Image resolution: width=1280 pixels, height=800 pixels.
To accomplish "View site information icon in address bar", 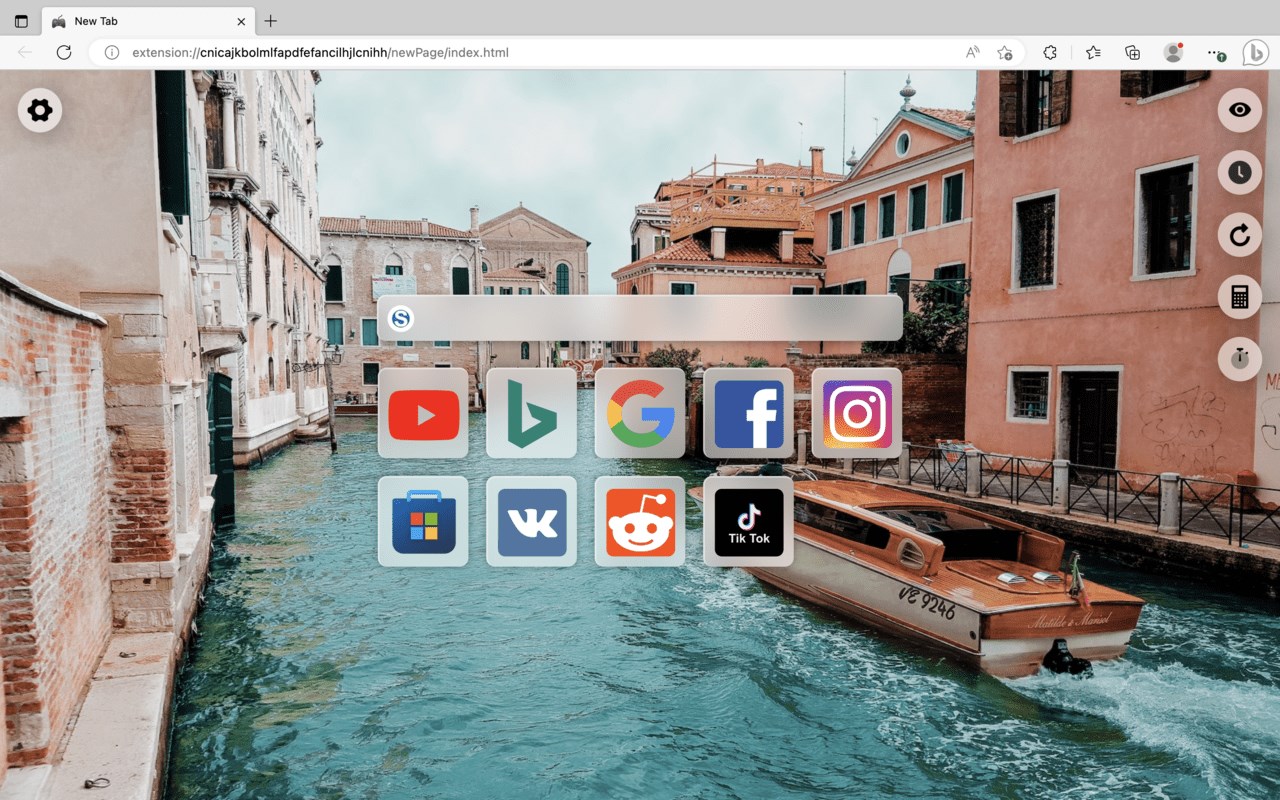I will (112, 52).
